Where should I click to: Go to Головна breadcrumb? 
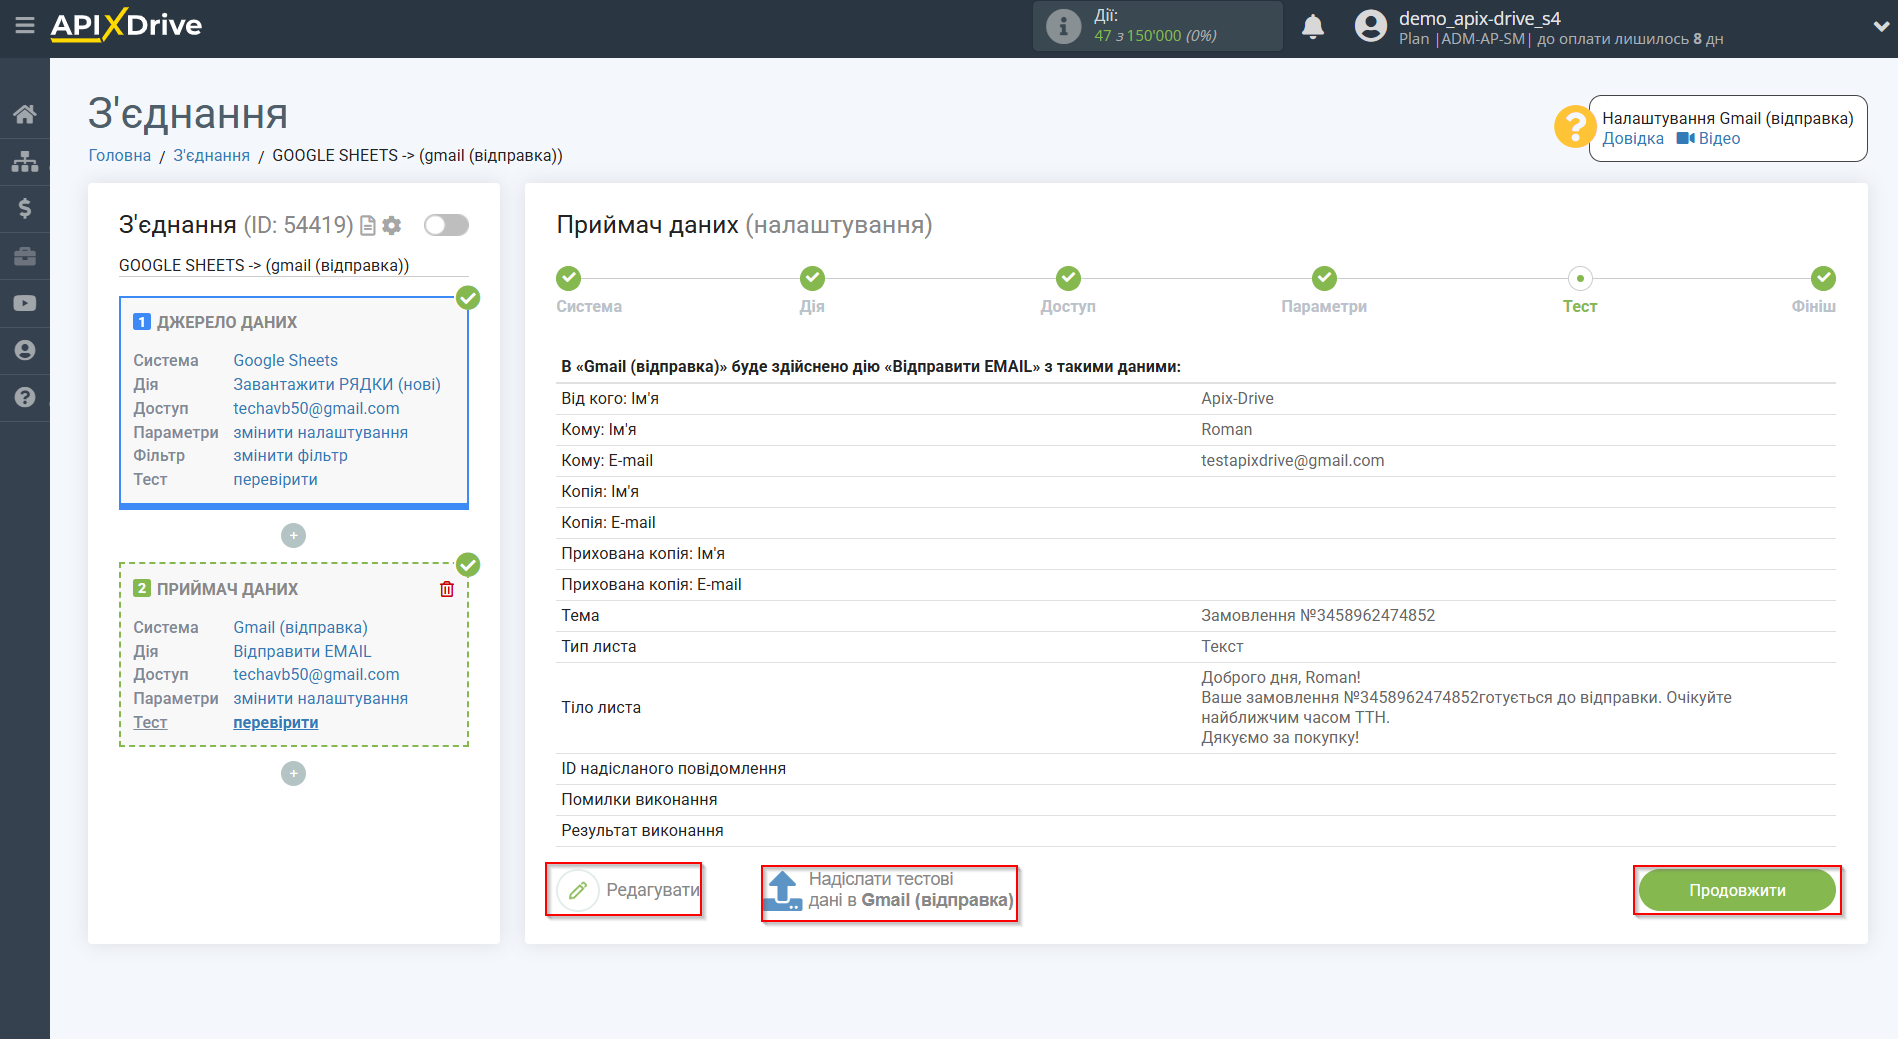[120, 155]
